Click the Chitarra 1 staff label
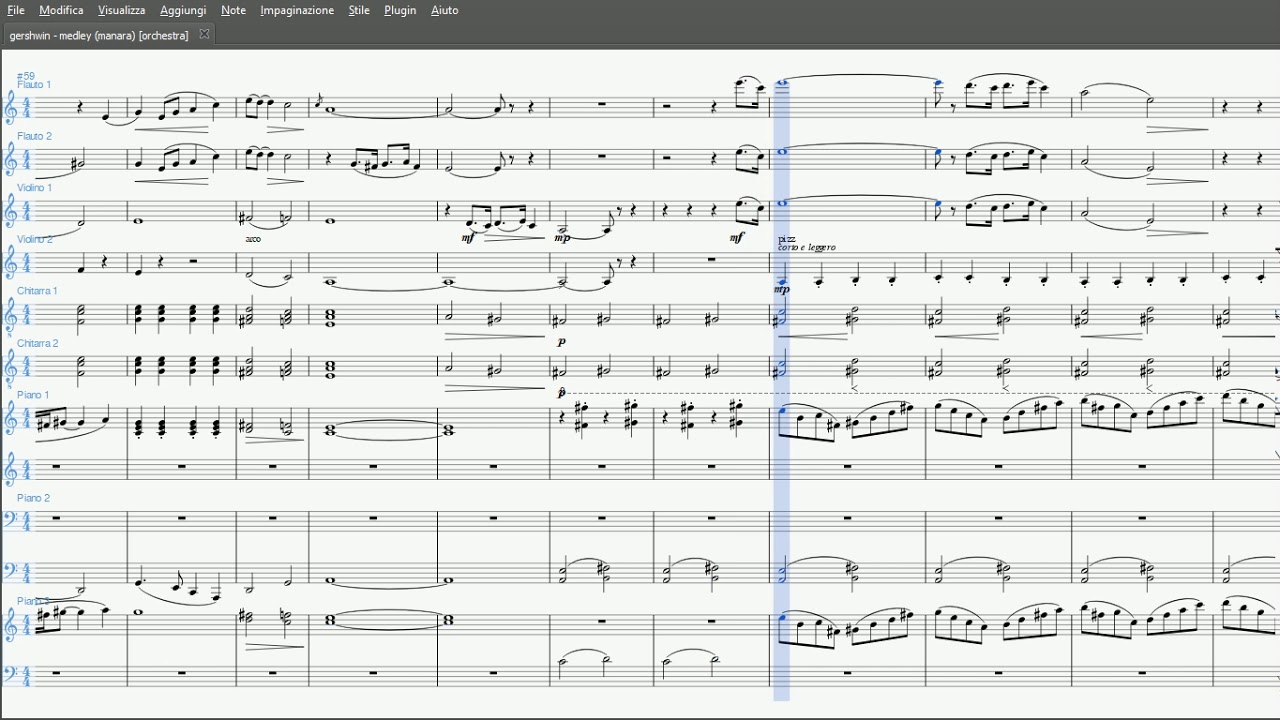This screenshot has height=720, width=1280. point(37,291)
